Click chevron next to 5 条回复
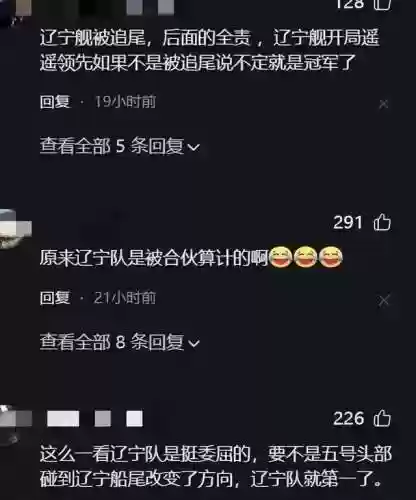The image size is (416, 500). click(194, 147)
